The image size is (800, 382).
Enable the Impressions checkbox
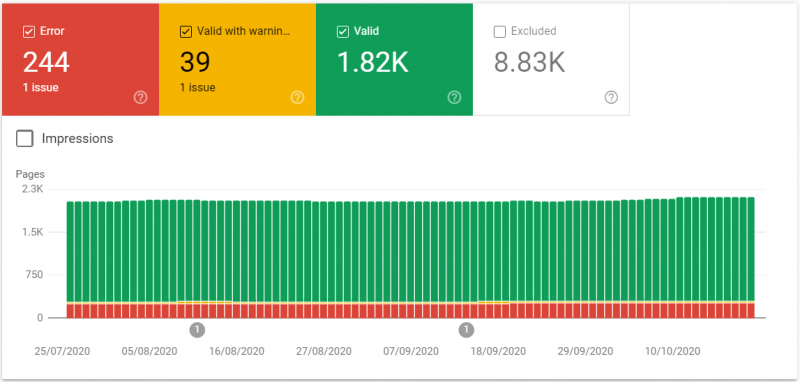(x=24, y=138)
